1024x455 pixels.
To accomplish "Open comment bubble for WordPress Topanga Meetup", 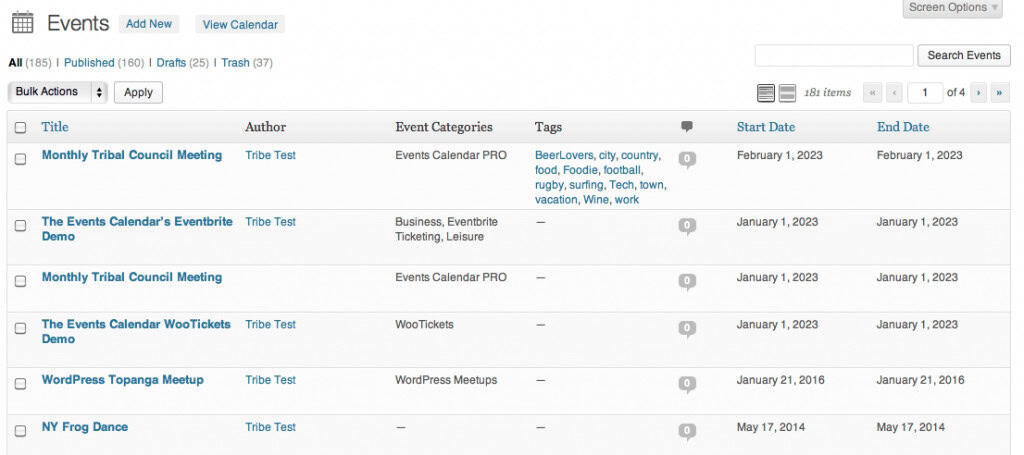I will [x=686, y=384].
